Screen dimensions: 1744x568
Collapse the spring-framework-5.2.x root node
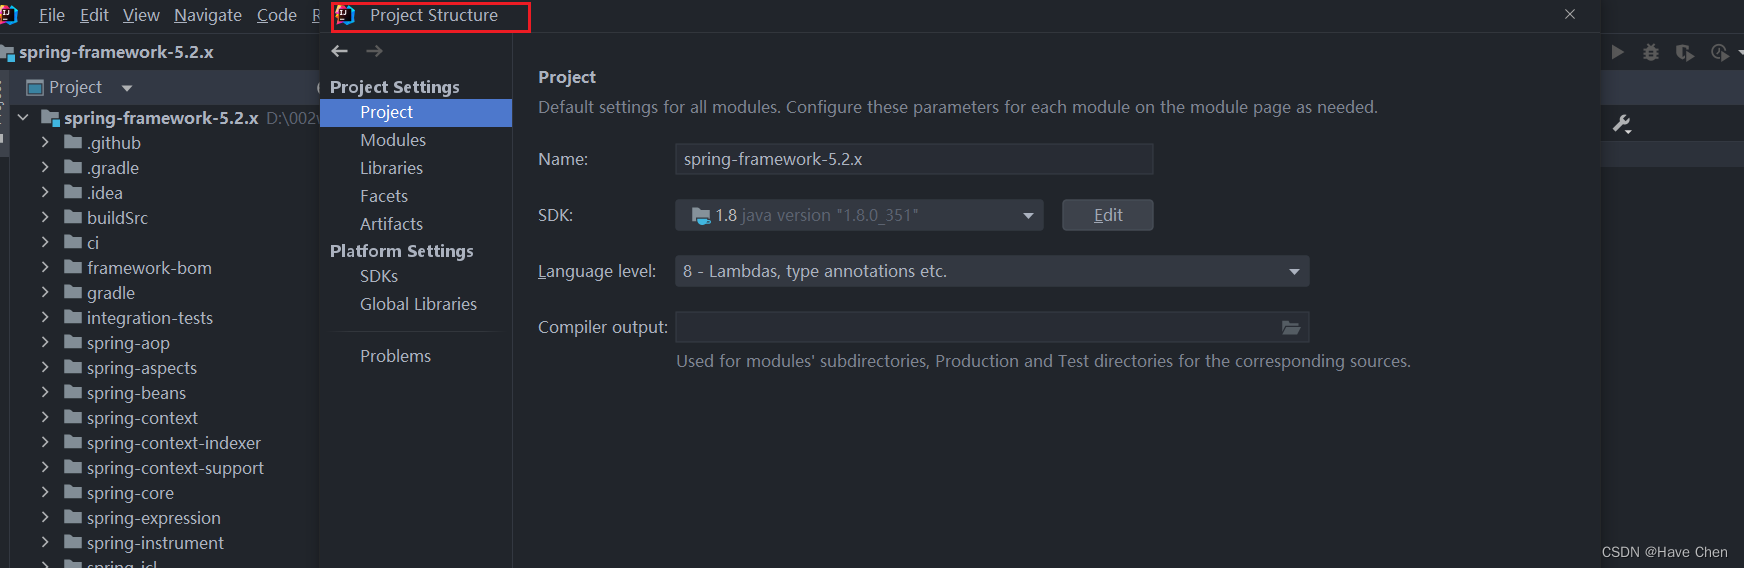point(23,117)
